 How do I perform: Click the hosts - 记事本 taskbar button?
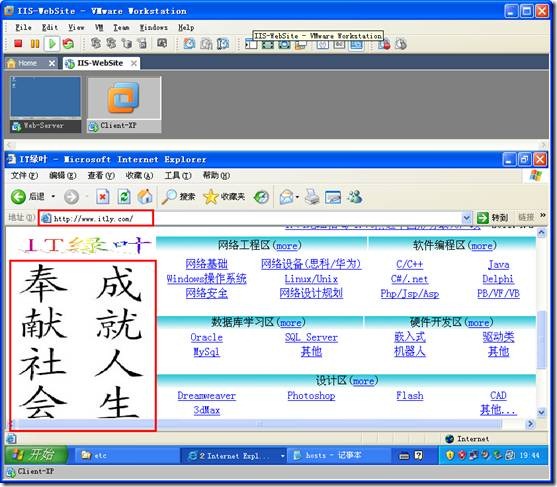339,455
